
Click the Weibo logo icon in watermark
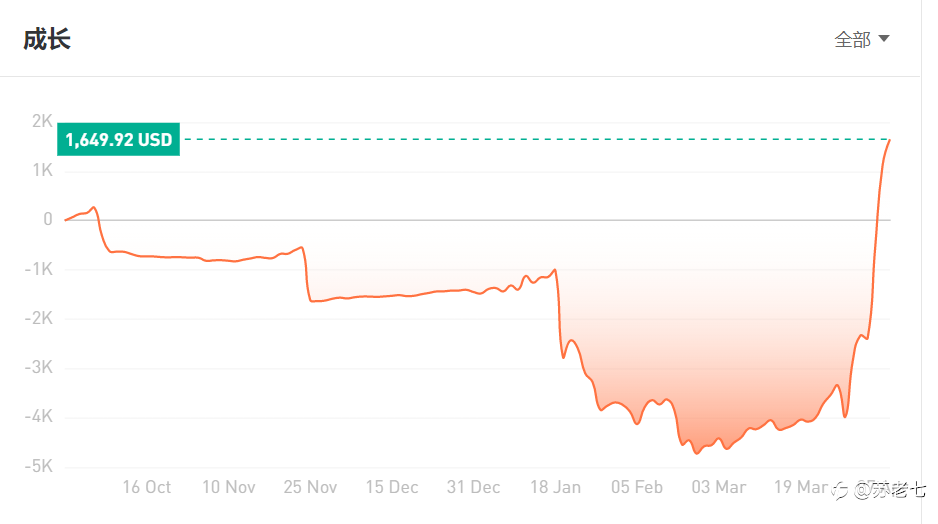pos(840,491)
